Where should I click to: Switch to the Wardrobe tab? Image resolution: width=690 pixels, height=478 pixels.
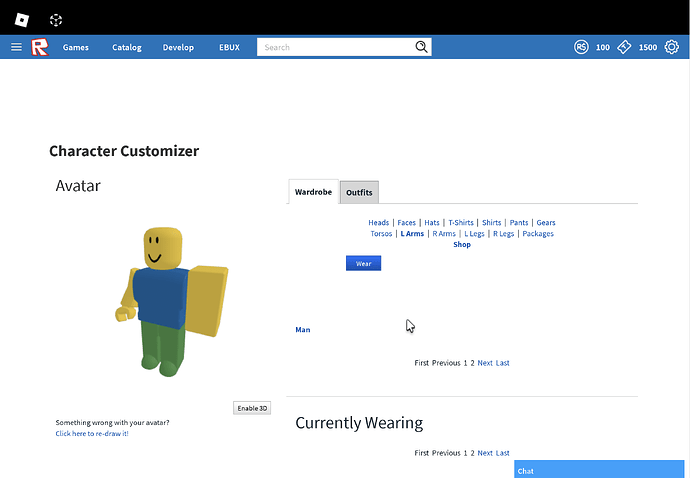[313, 192]
